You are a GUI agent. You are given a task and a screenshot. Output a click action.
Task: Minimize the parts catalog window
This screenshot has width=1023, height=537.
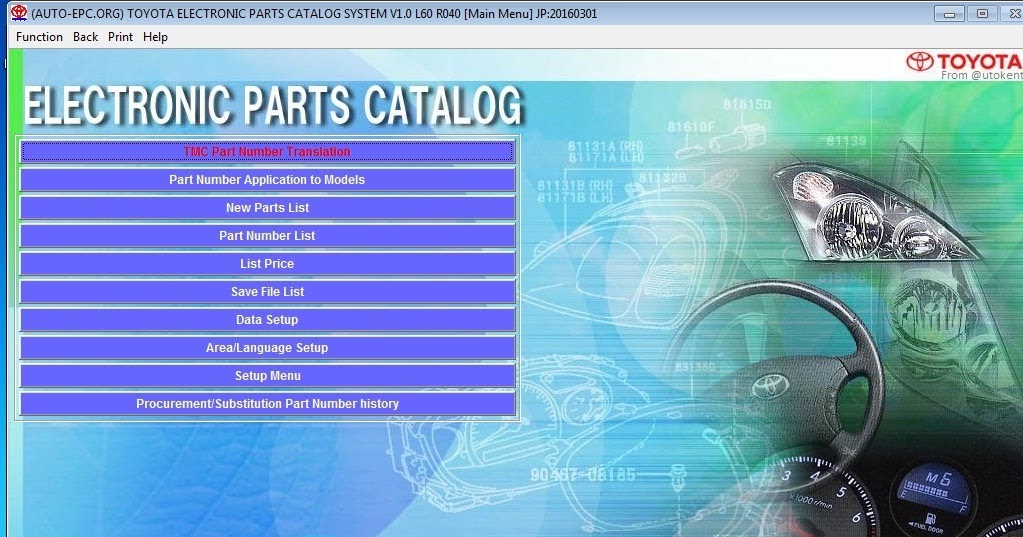pyautogui.click(x=949, y=14)
